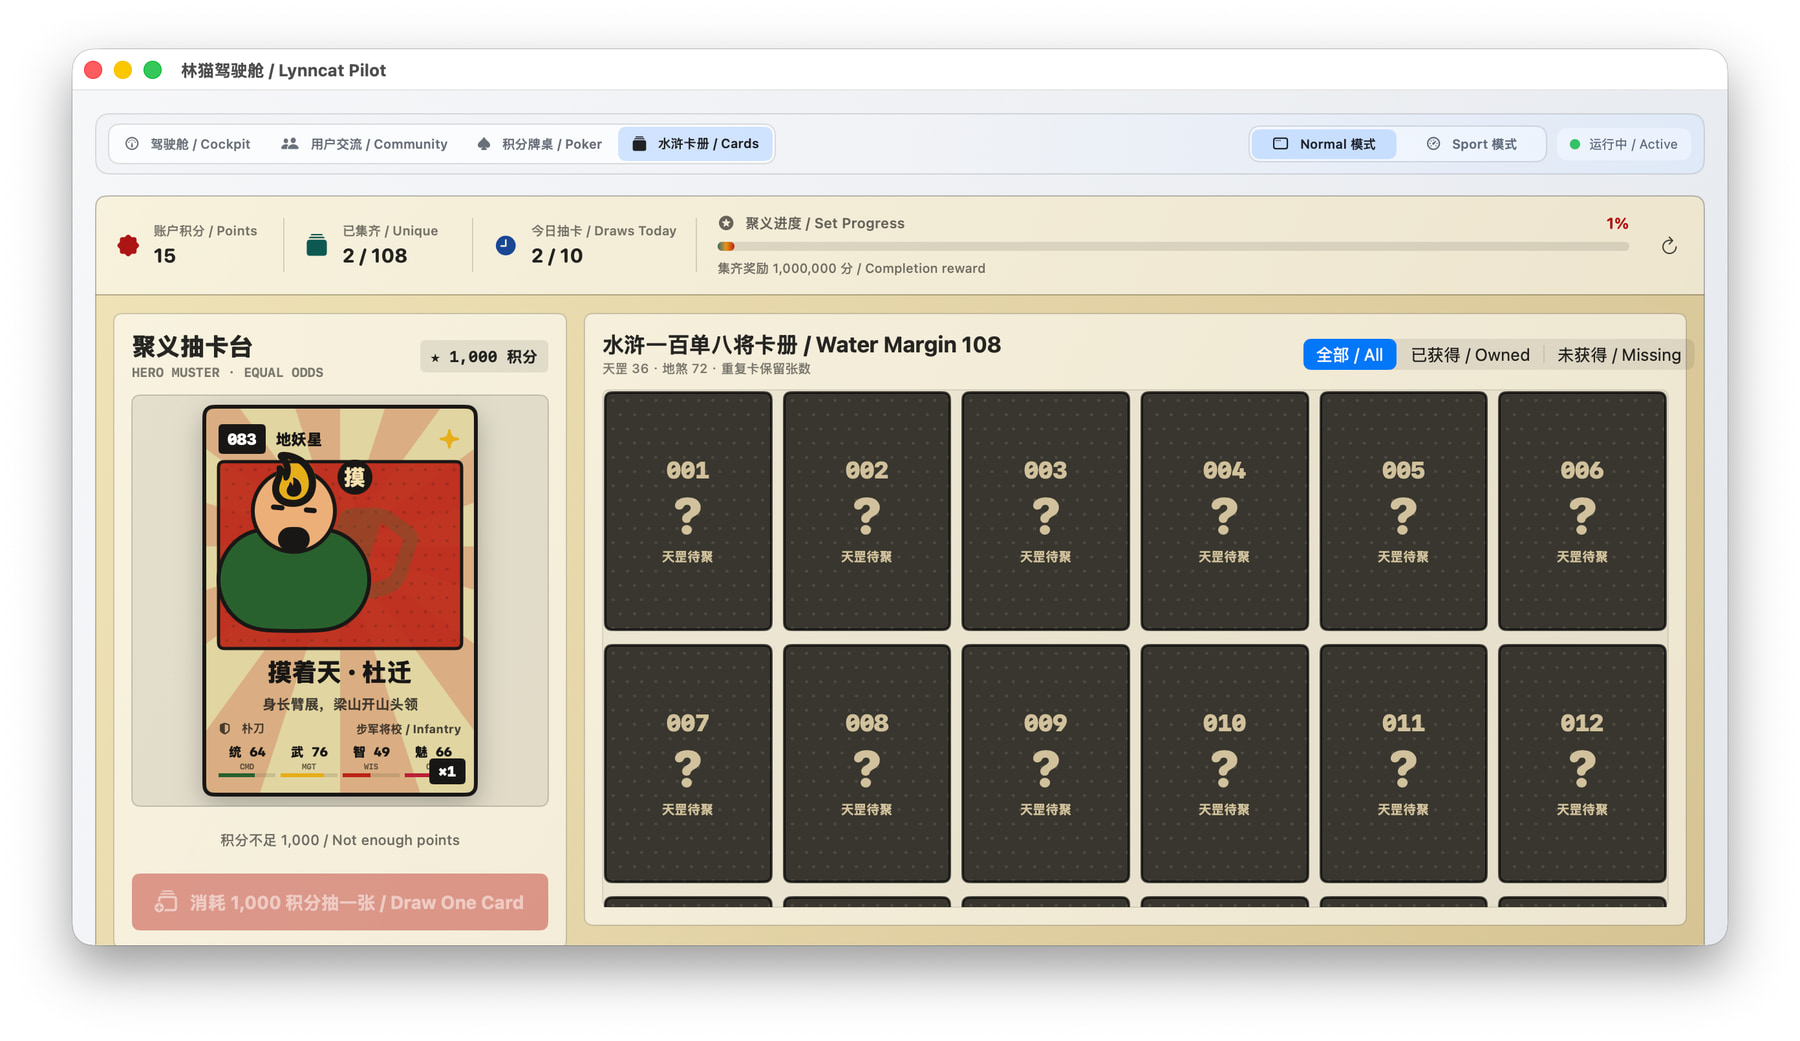Click the red points seal icon

coord(128,245)
